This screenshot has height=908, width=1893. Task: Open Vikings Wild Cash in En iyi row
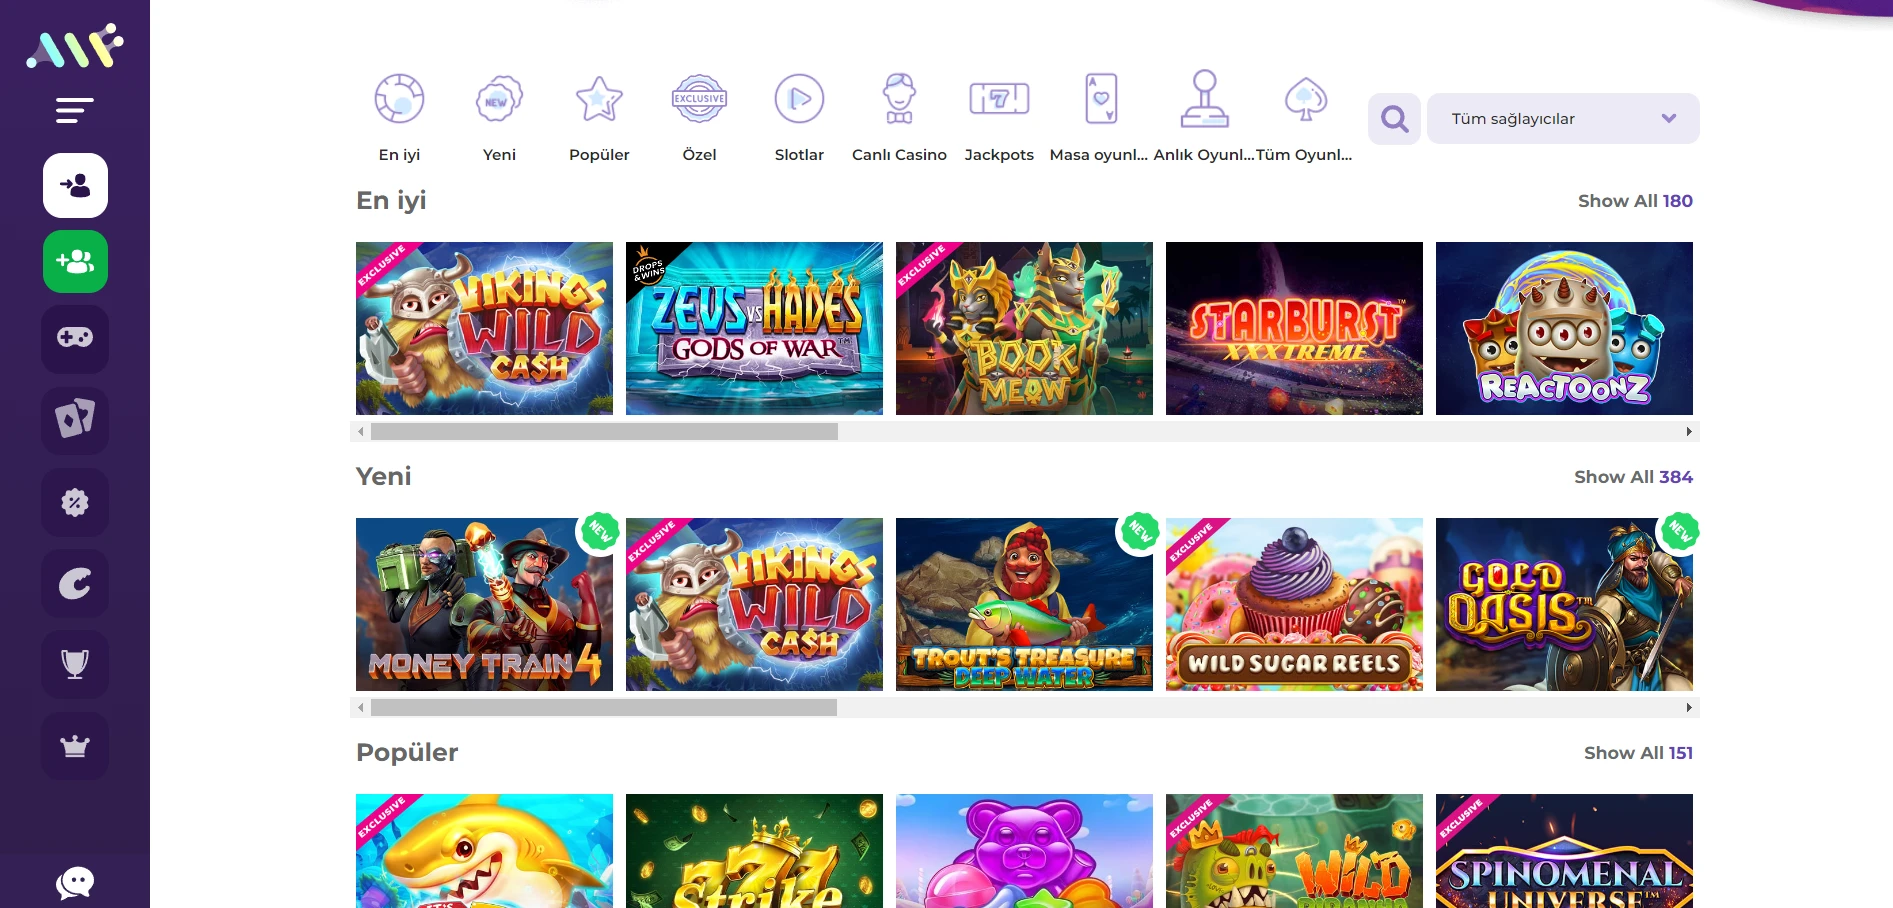pyautogui.click(x=484, y=328)
